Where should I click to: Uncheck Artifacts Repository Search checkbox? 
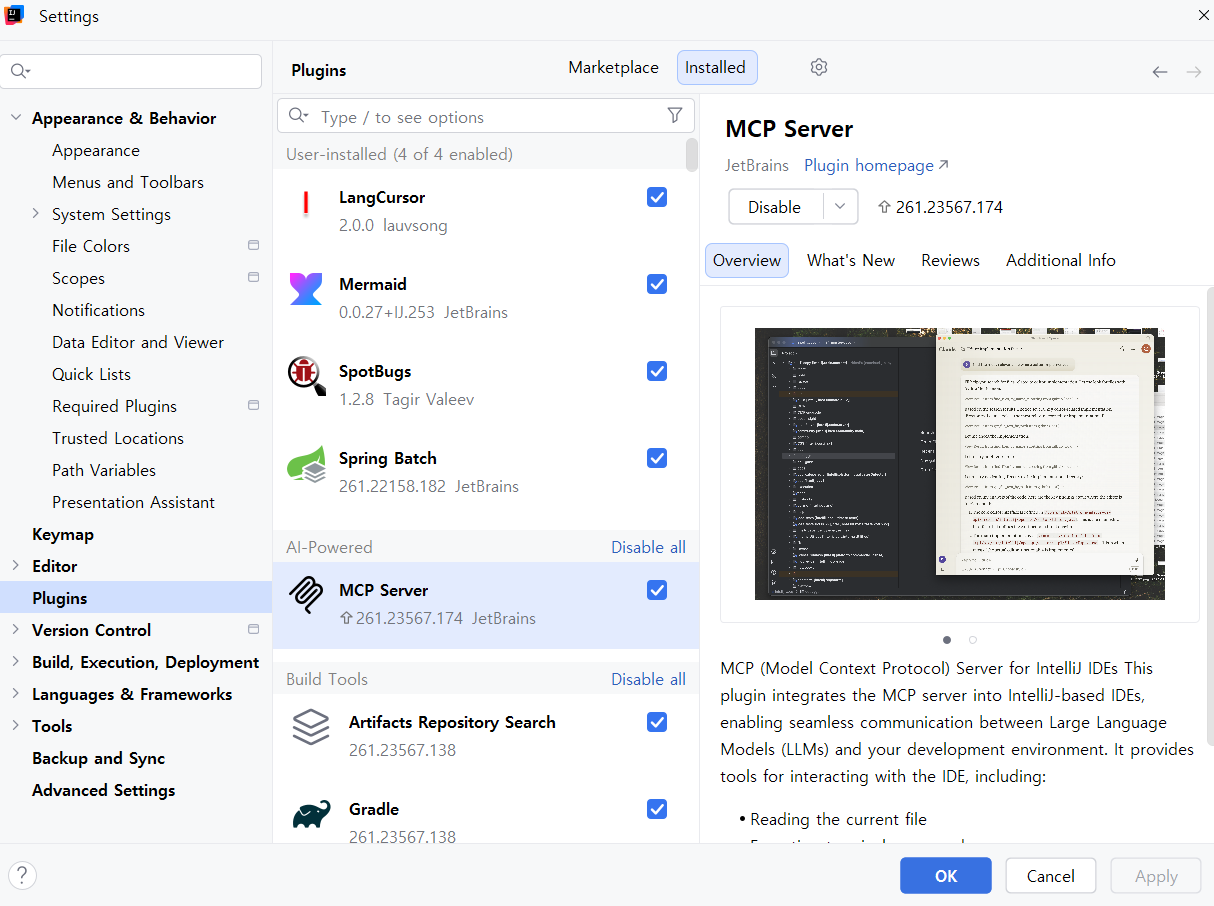click(x=657, y=722)
